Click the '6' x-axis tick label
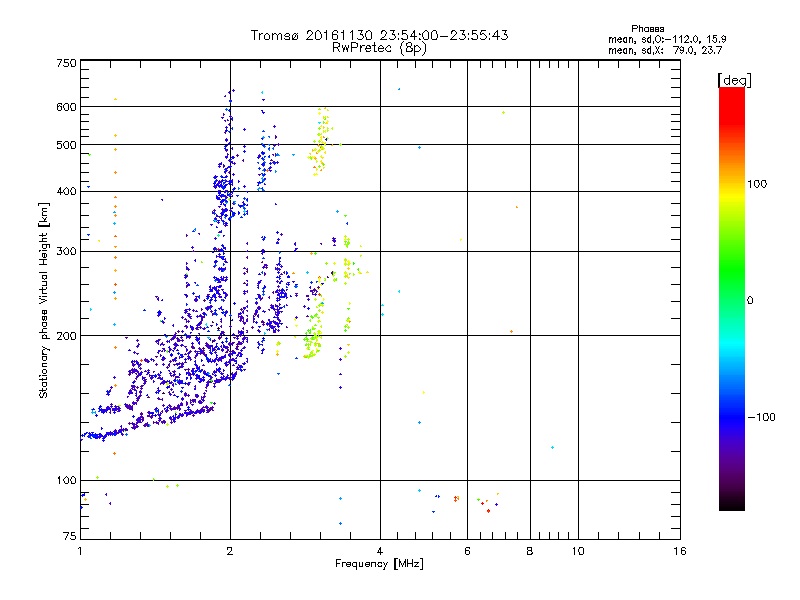This screenshot has height=600, width=800. pos(467,551)
